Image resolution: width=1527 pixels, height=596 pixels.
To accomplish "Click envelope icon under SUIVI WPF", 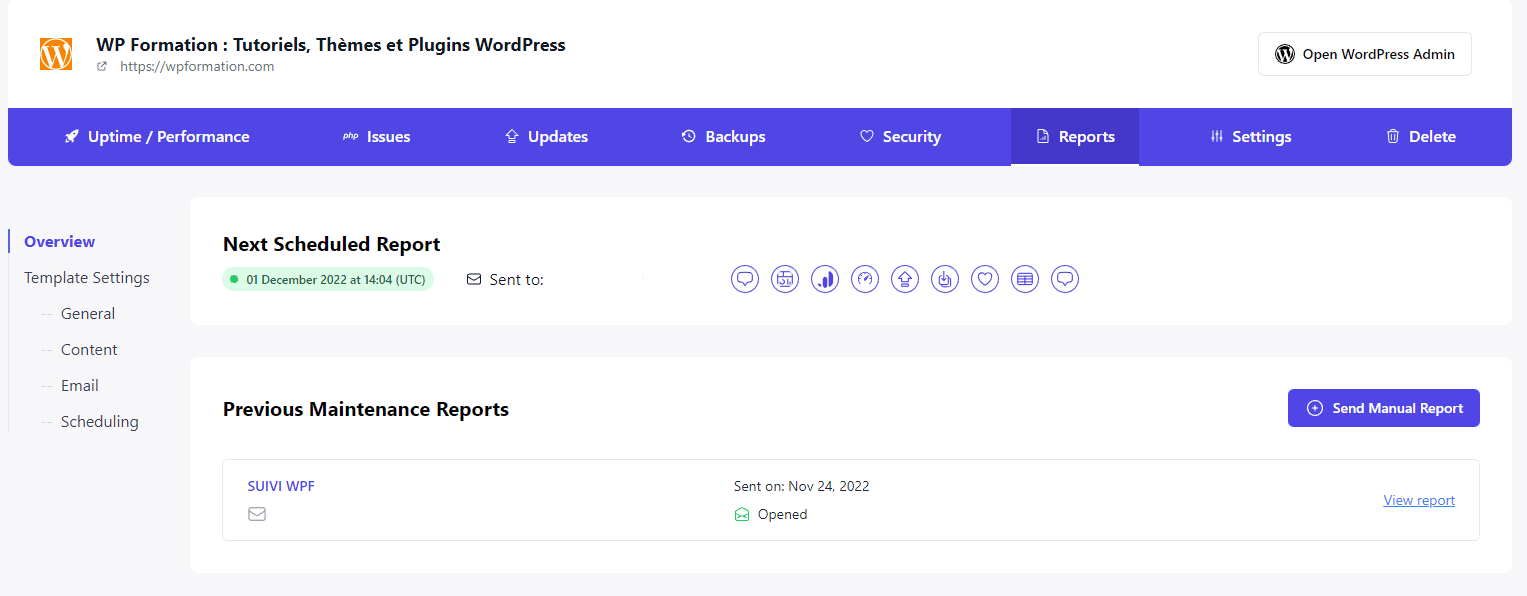I will pyautogui.click(x=257, y=514).
